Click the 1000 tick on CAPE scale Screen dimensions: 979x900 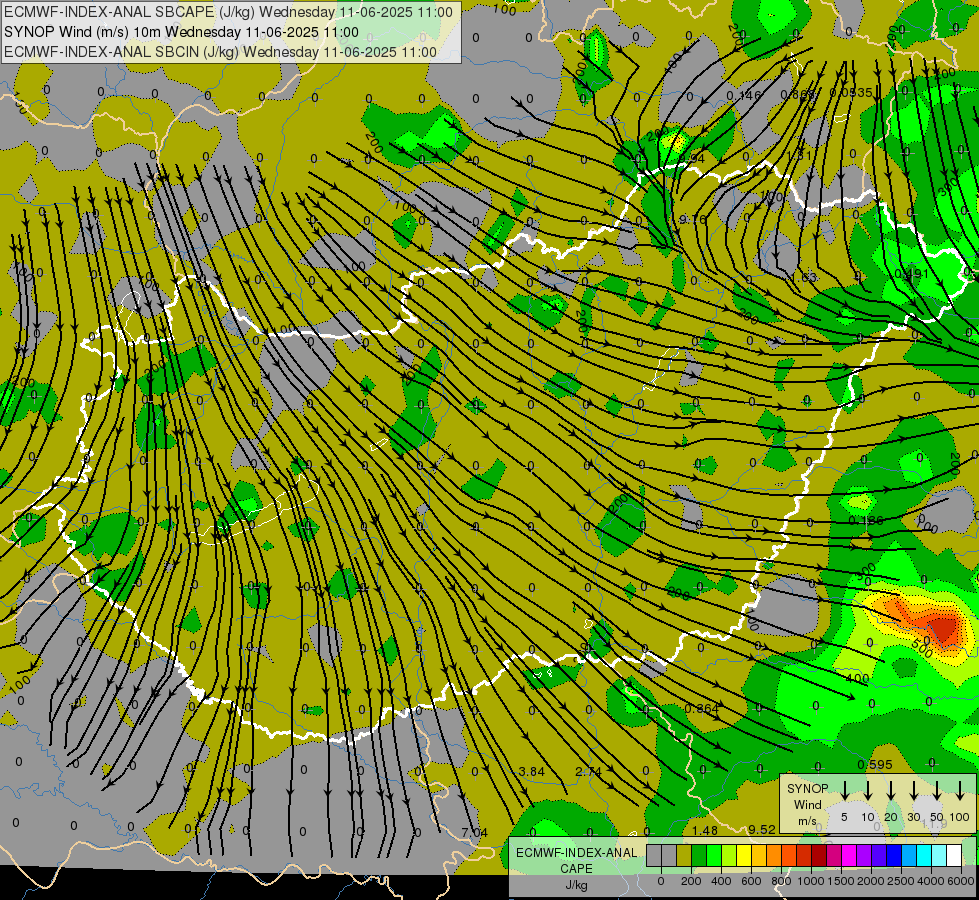pyautogui.click(x=811, y=881)
